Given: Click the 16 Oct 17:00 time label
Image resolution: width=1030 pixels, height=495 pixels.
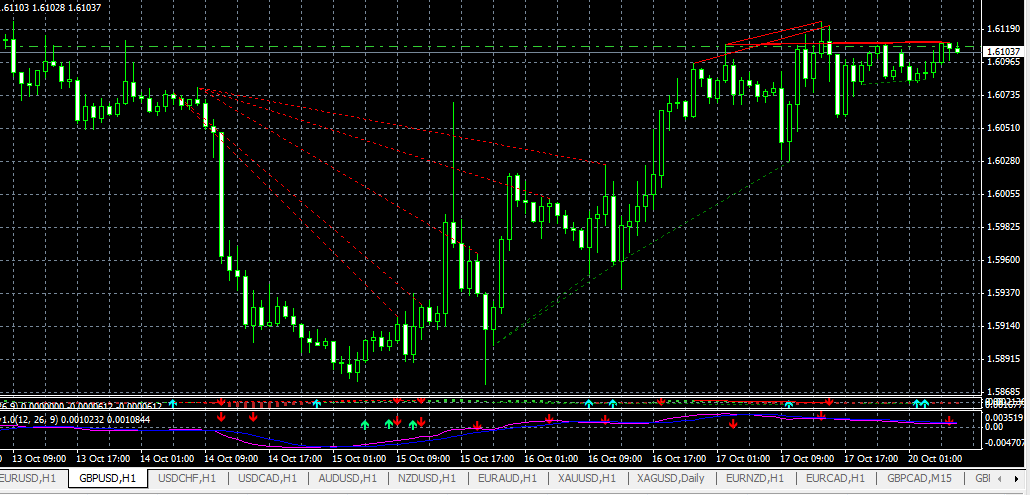Looking at the screenshot, I should [679, 458].
